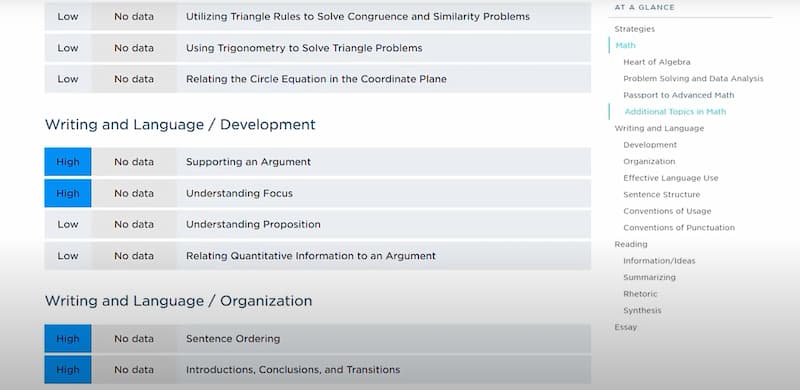Go to Effective Language Use section
The width and height of the screenshot is (800, 390).
coord(670,178)
